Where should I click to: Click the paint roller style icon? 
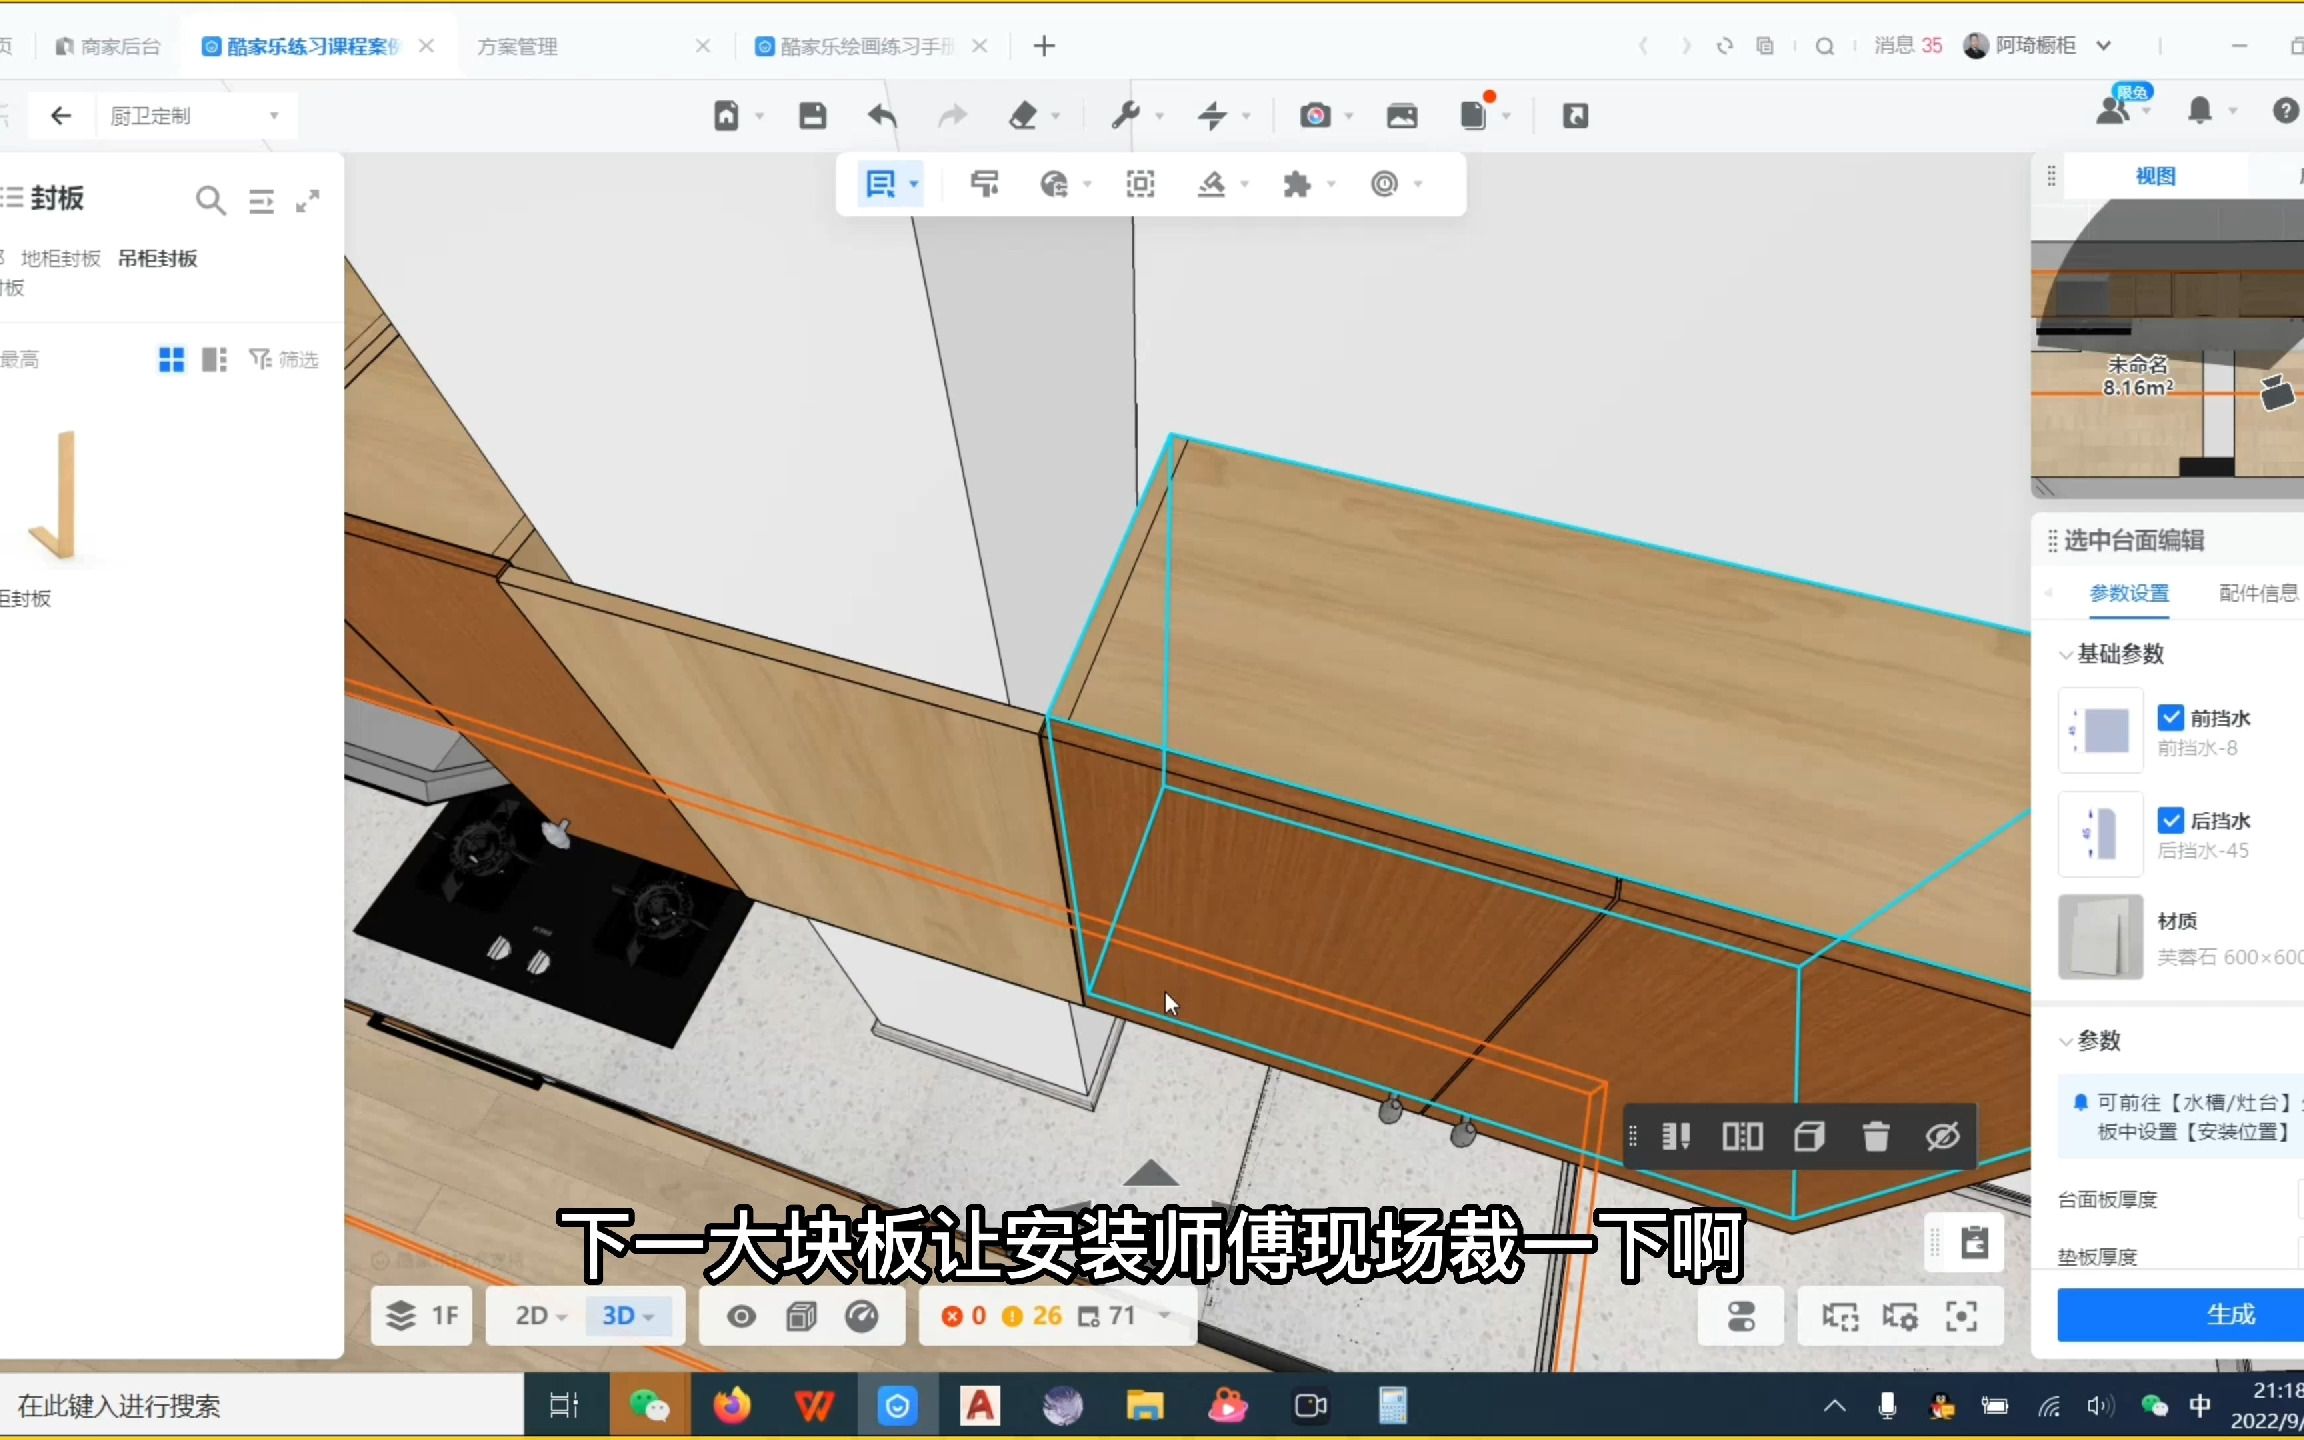[984, 184]
